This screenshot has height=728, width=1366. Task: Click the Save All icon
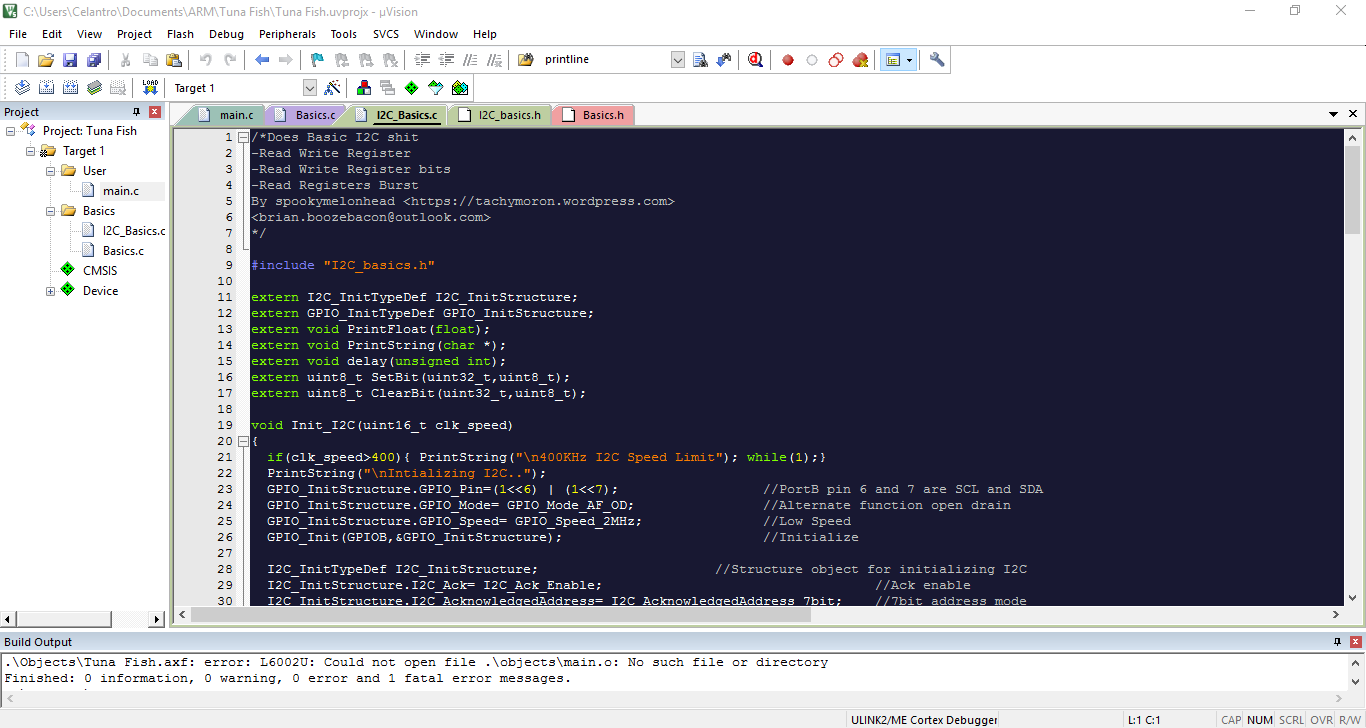[x=94, y=60]
